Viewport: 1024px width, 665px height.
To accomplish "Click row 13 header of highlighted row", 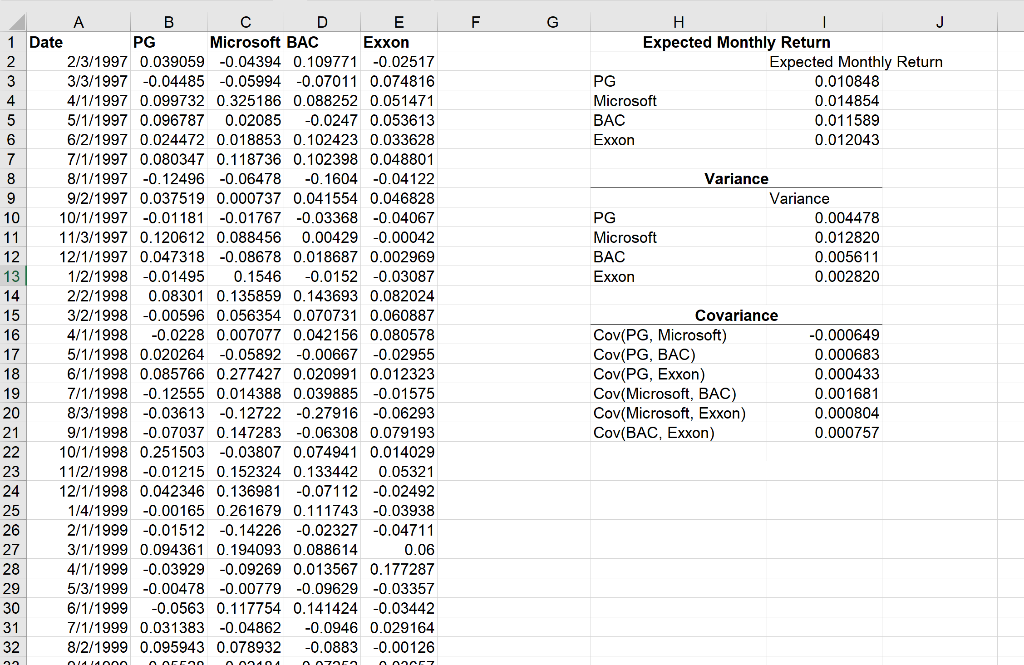I will point(11,276).
